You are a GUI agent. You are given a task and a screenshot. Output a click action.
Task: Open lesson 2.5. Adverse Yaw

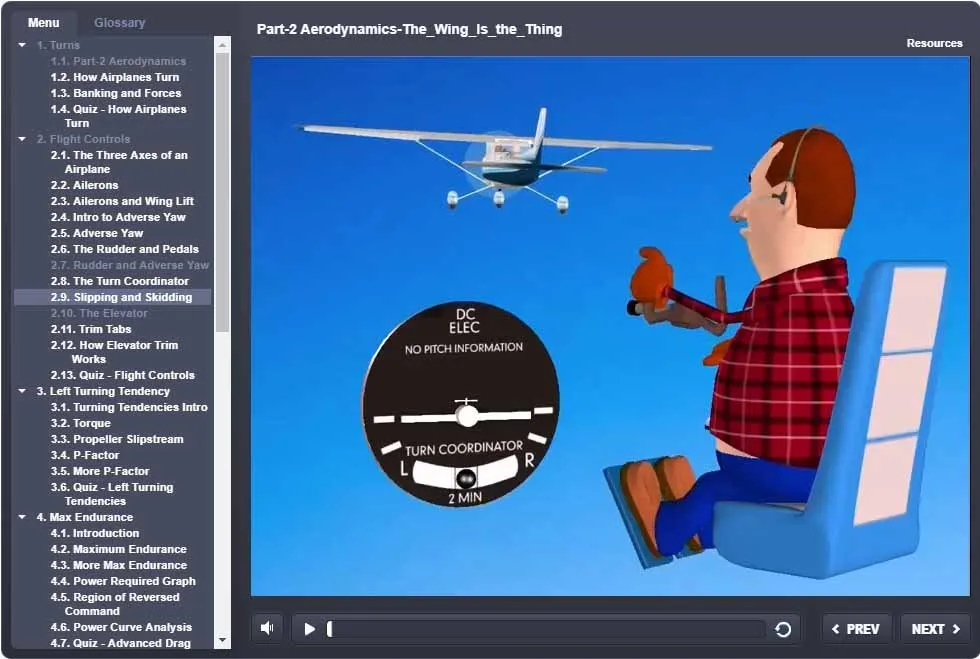pos(97,233)
